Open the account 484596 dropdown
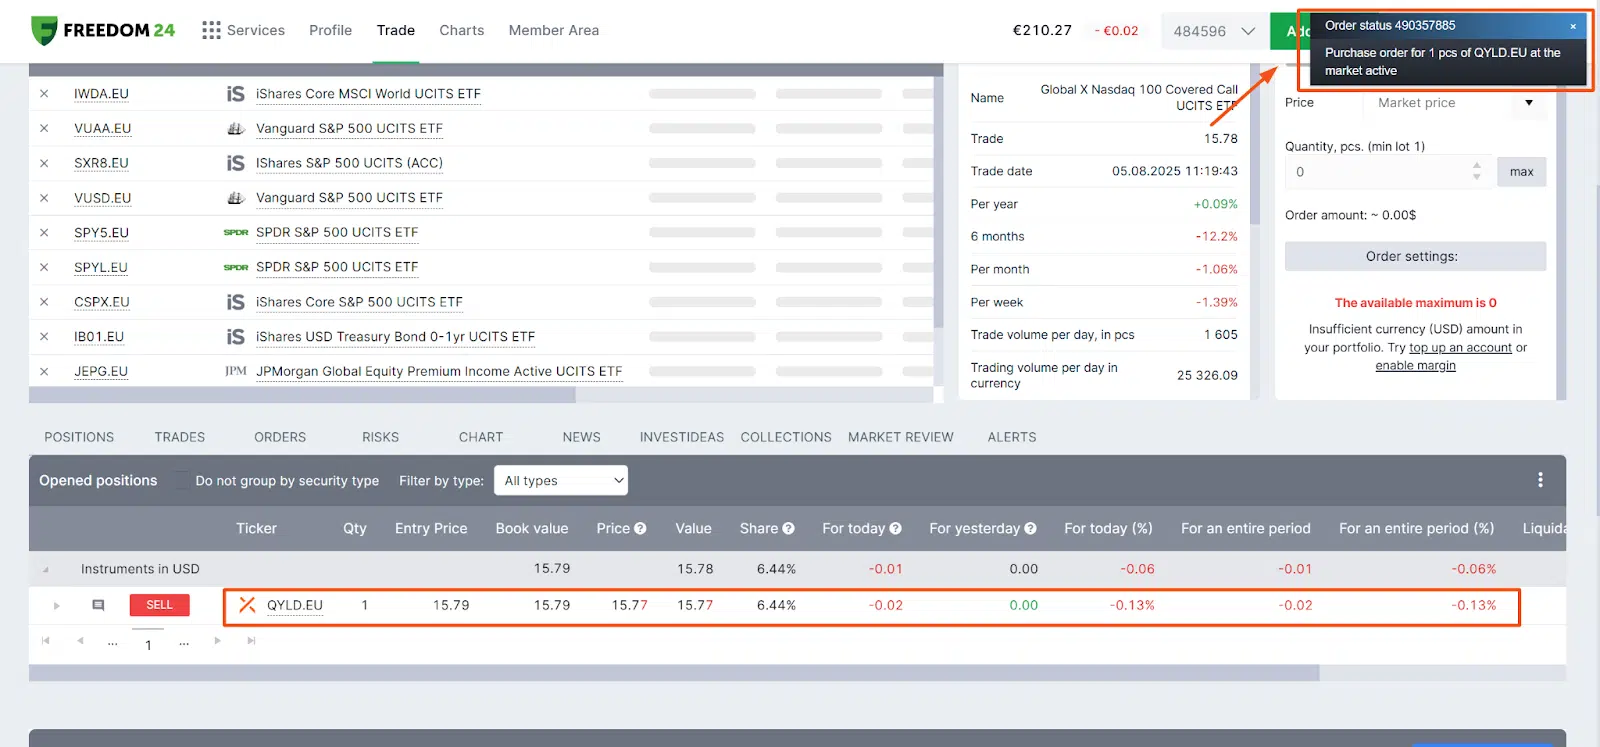The width and height of the screenshot is (1600, 747). (1214, 31)
